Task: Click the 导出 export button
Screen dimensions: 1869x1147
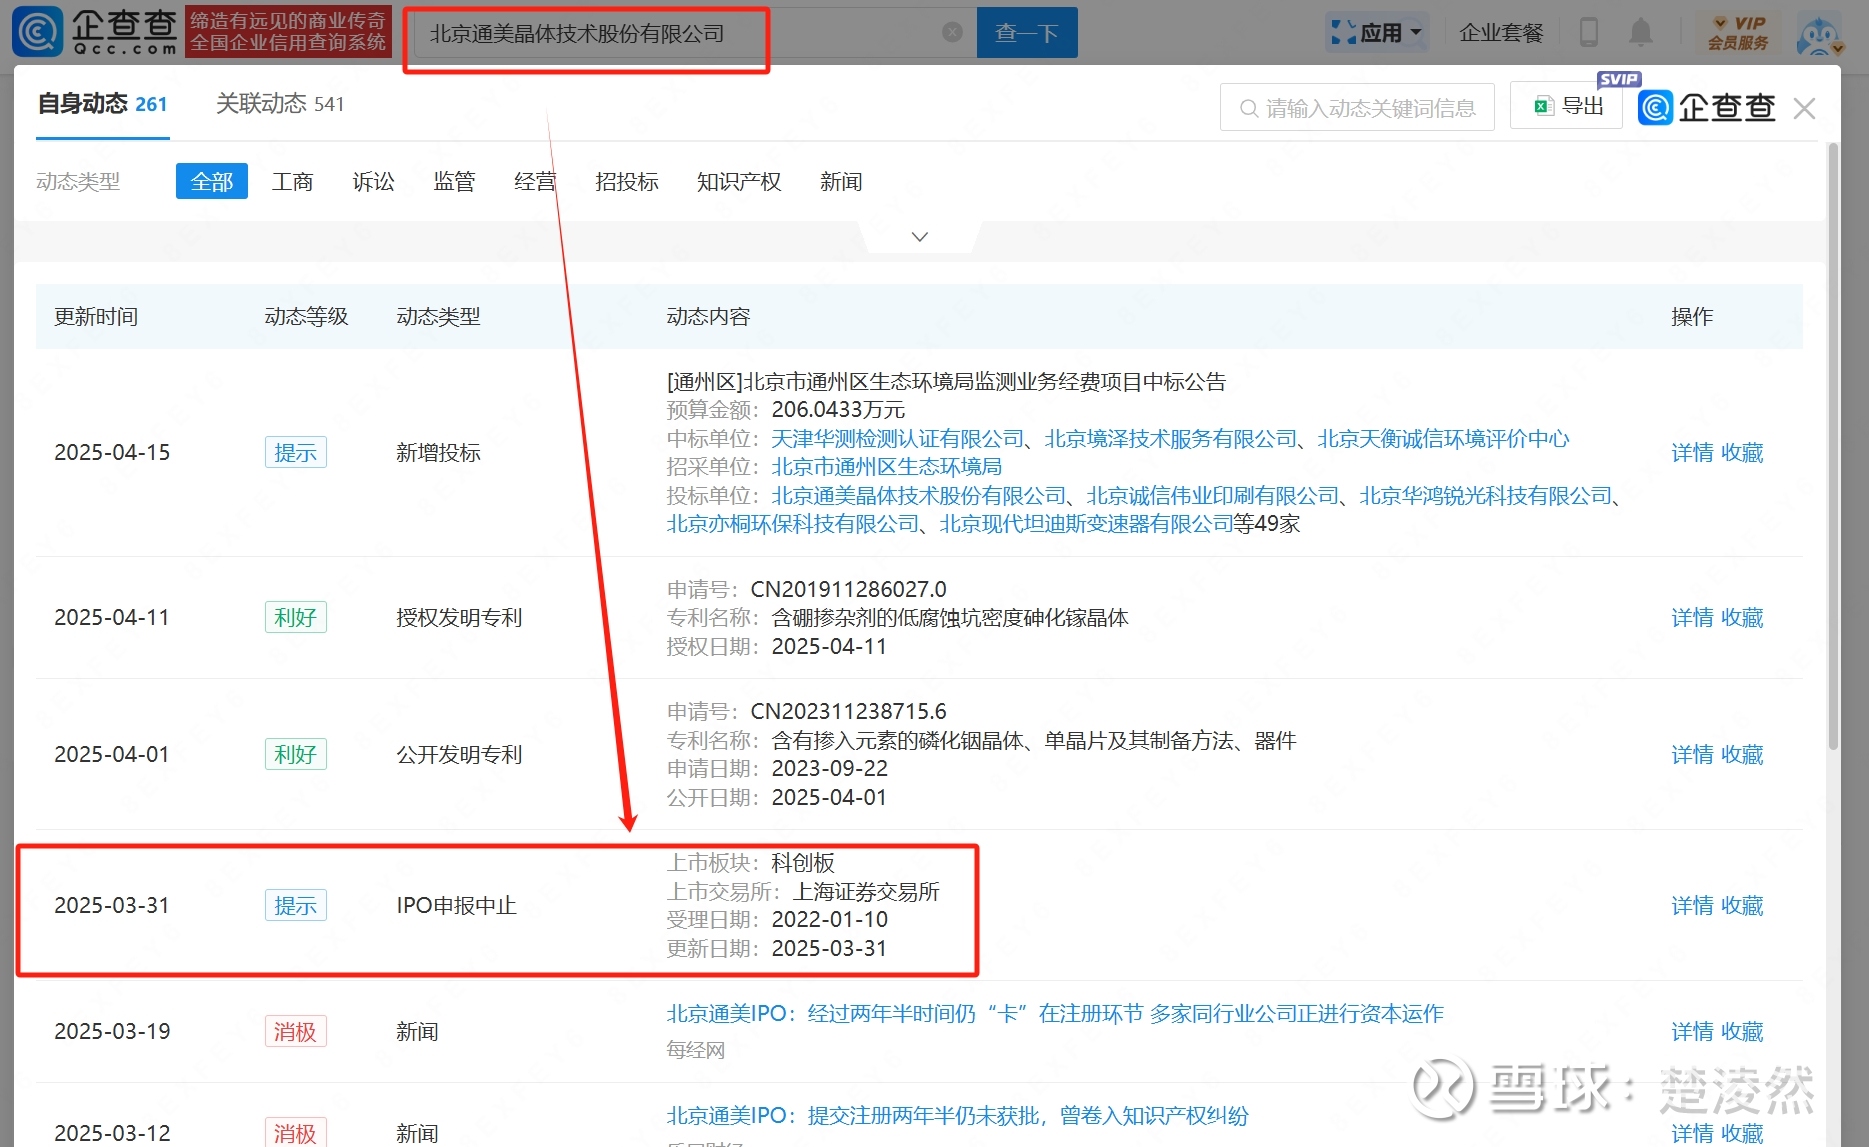Action: 1567,106
